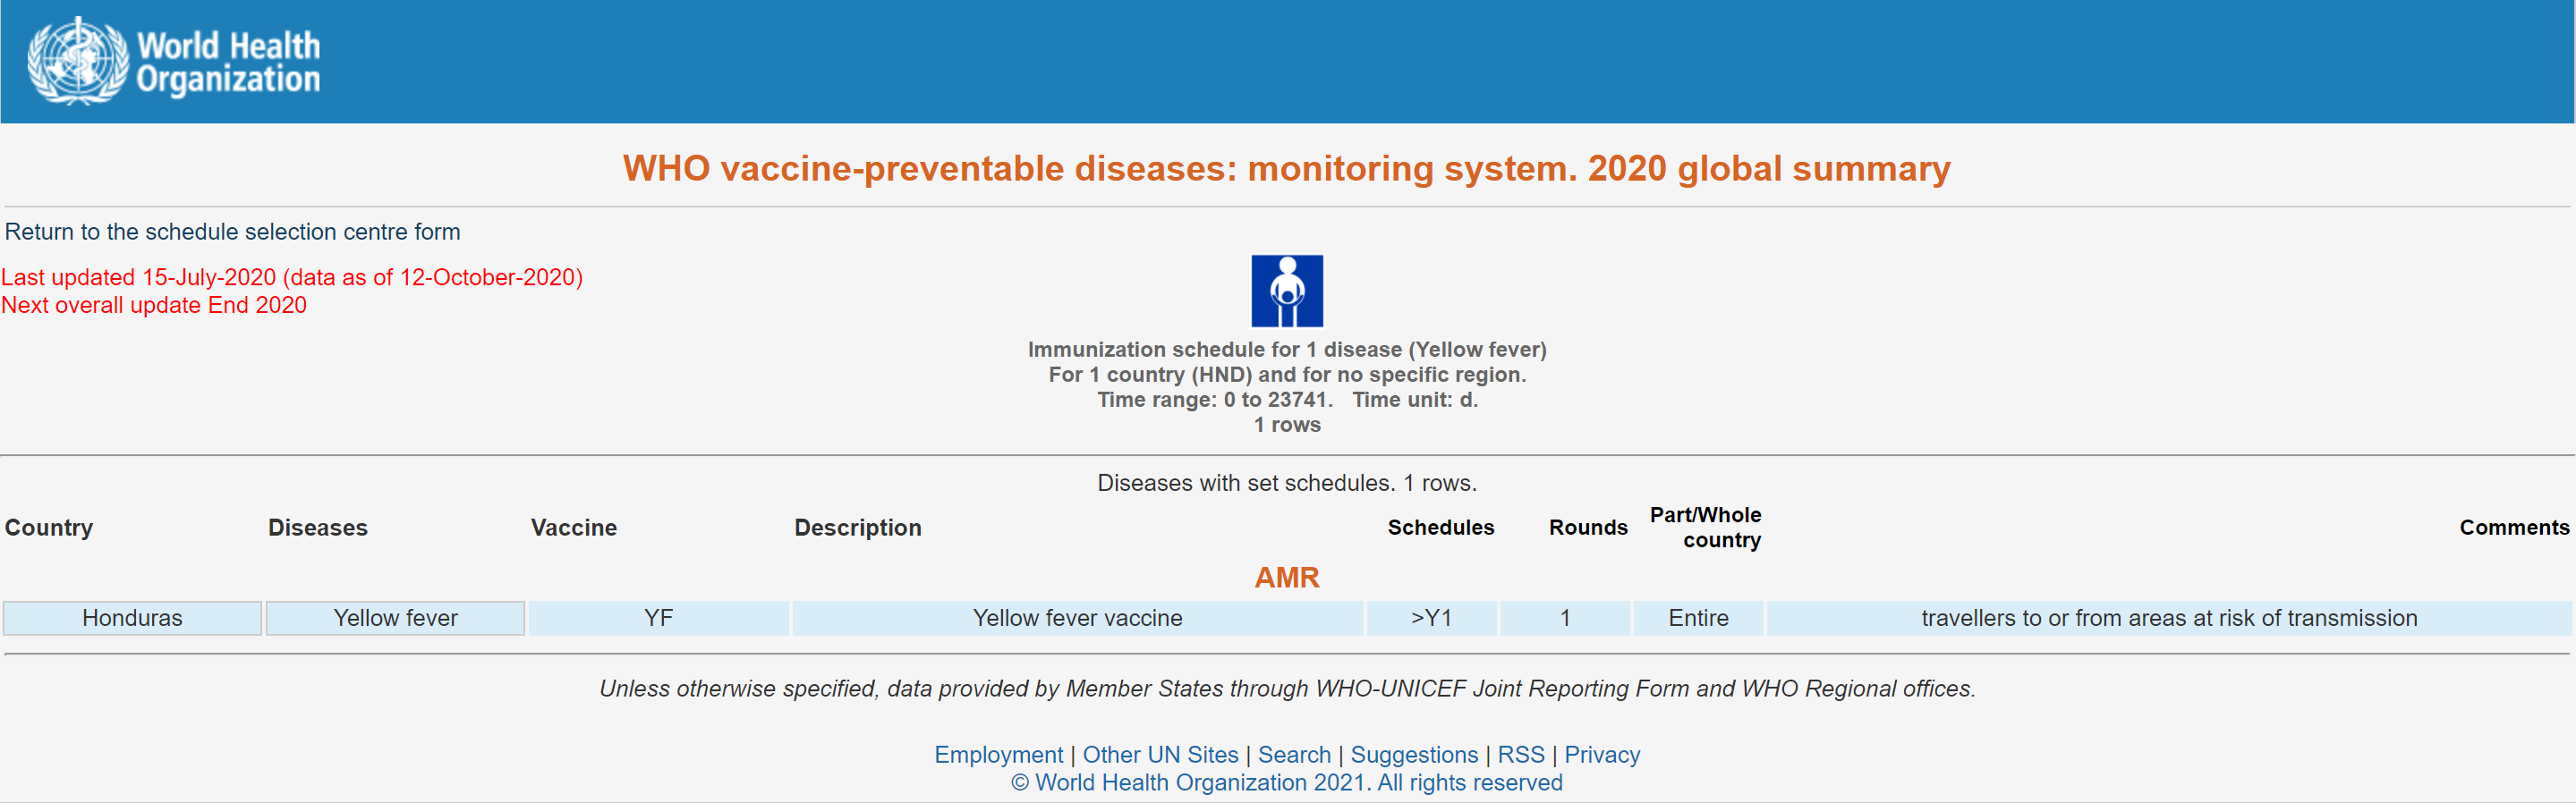The height and width of the screenshot is (803, 2576).
Task: Click the Rounds column header
Action: (x=1588, y=528)
